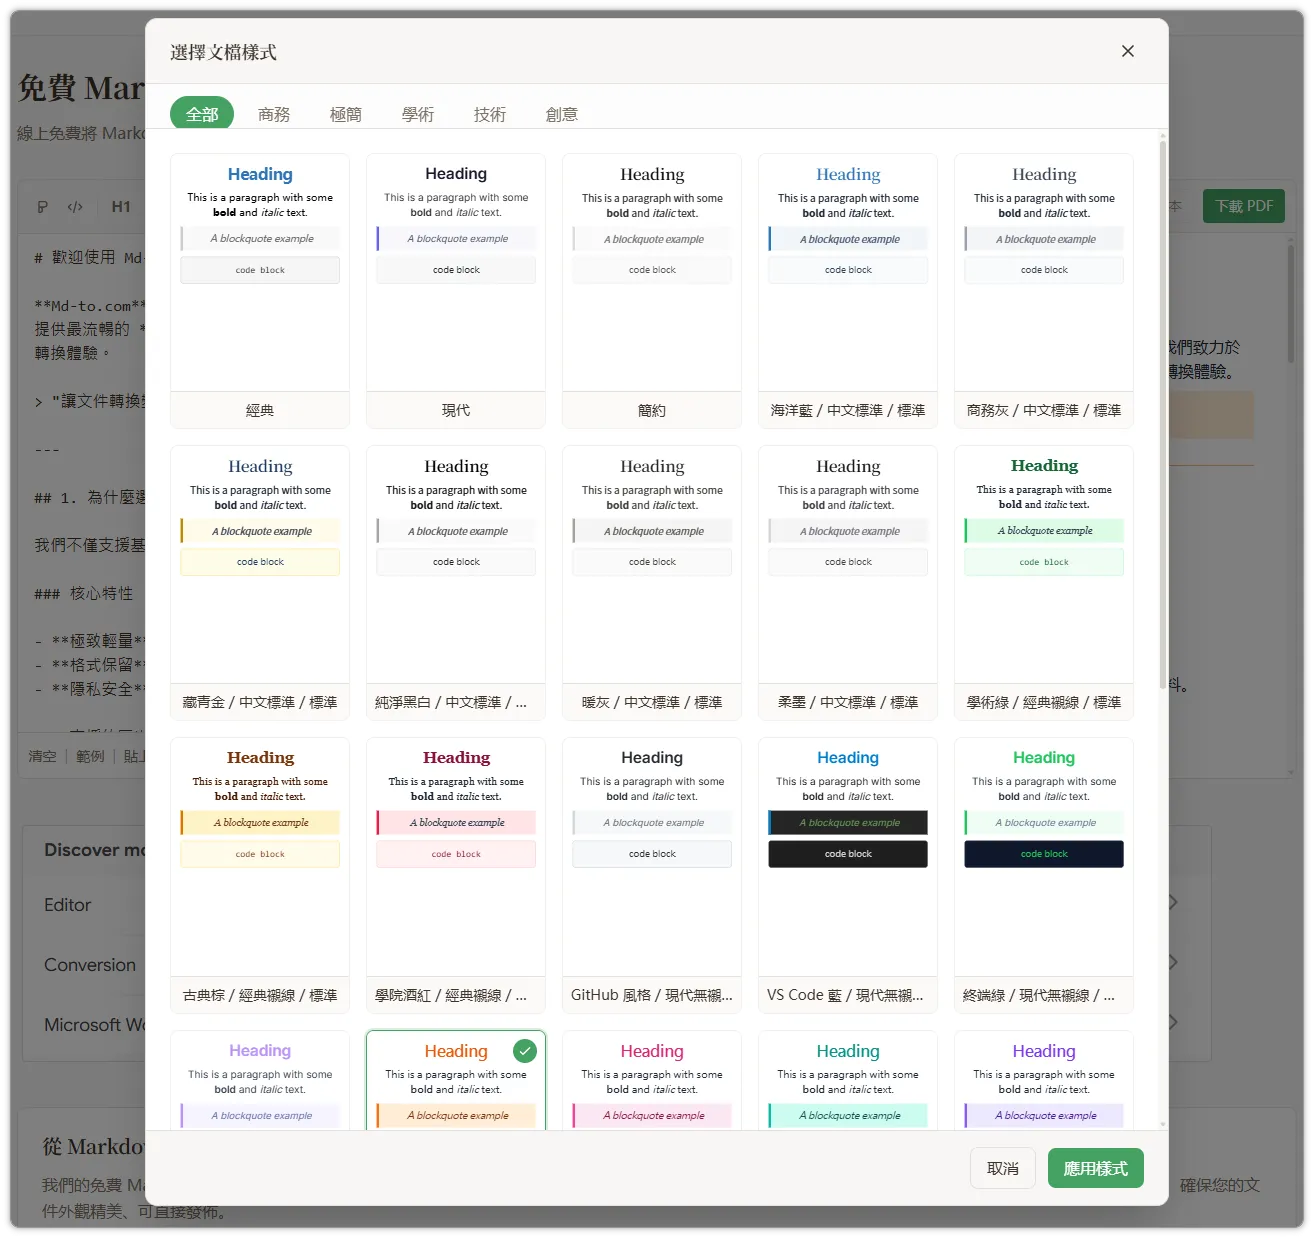Pick the 簡約 document style
Screen dimensions: 1314x1238
coord(652,290)
